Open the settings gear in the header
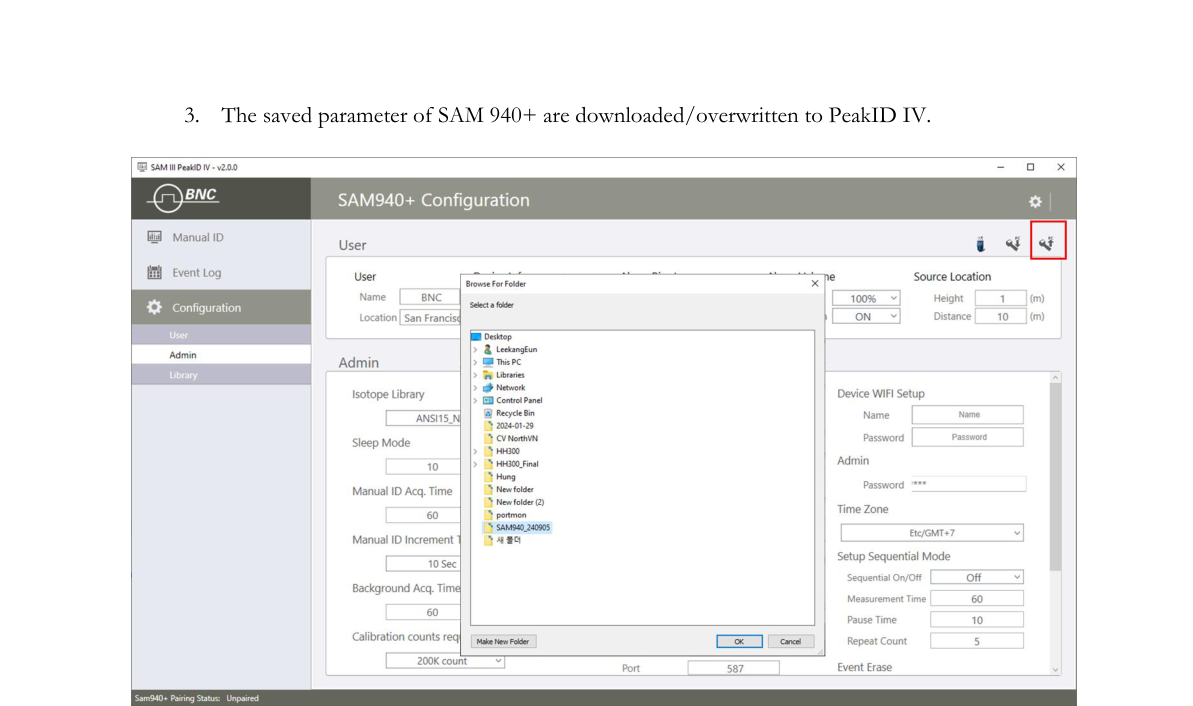This screenshot has width=1193, height=706. 1035,202
